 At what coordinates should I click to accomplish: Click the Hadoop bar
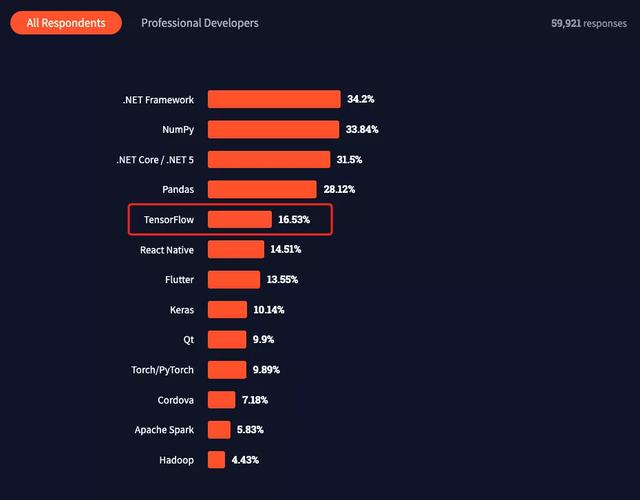[x=216, y=460]
